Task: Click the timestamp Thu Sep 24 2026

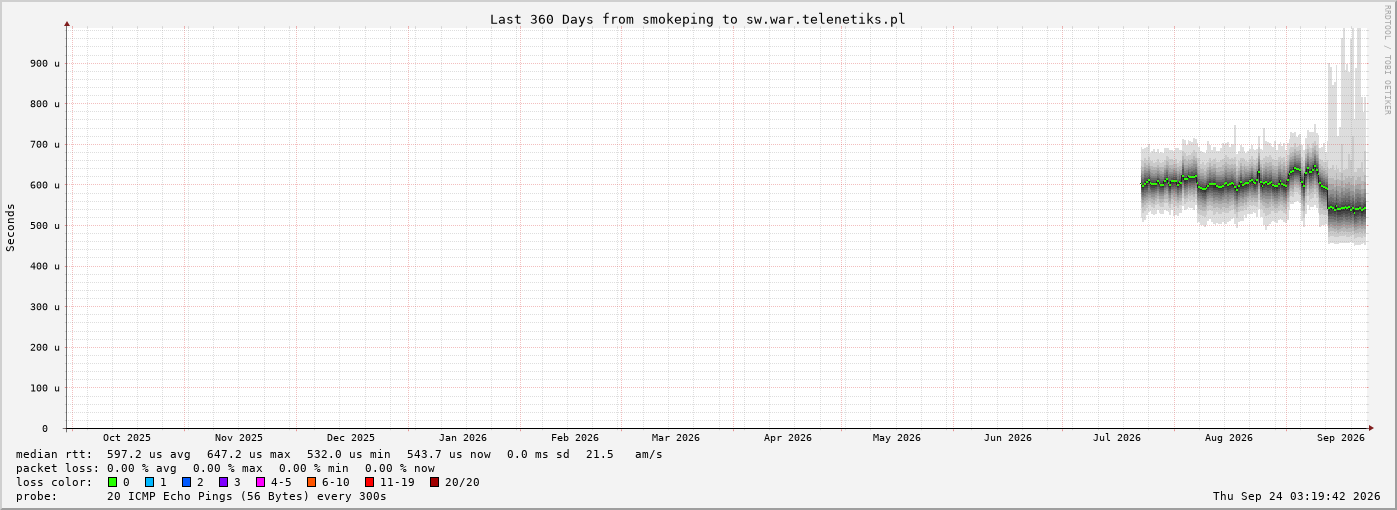Action: [x=1297, y=496]
